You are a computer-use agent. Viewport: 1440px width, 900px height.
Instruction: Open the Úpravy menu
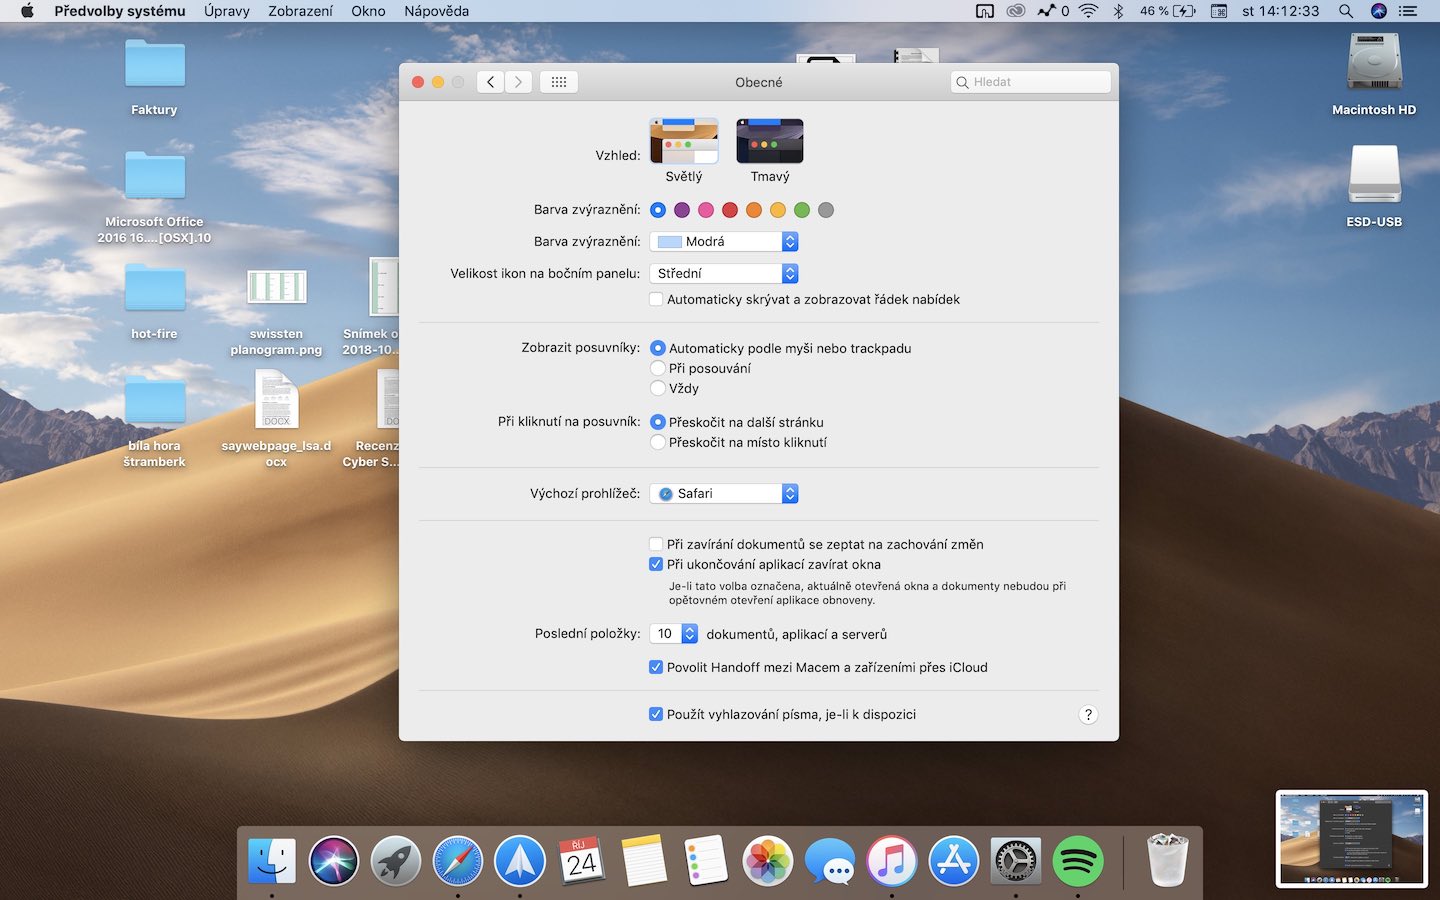[x=227, y=11]
